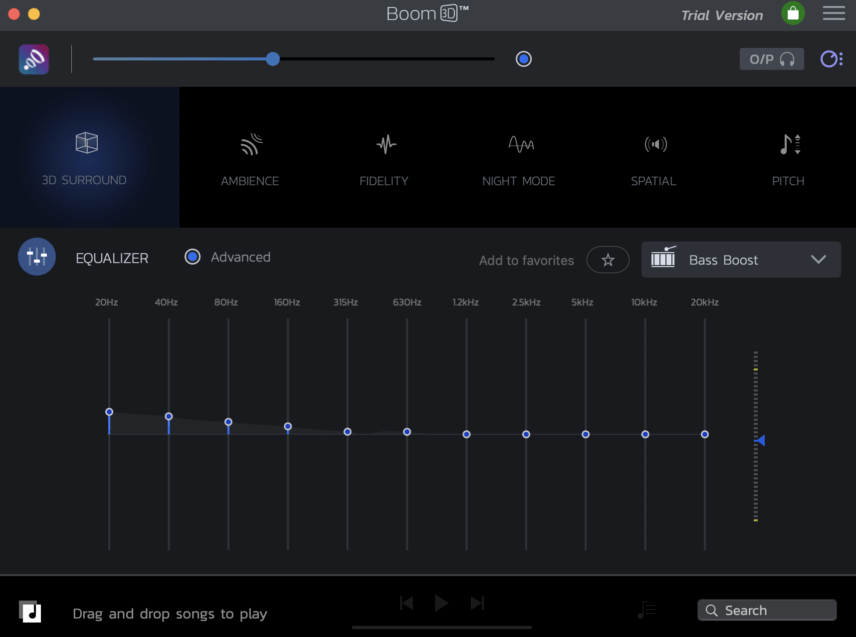Open the hamburger menu
Image resolution: width=856 pixels, height=637 pixels.
pyautogui.click(x=834, y=13)
